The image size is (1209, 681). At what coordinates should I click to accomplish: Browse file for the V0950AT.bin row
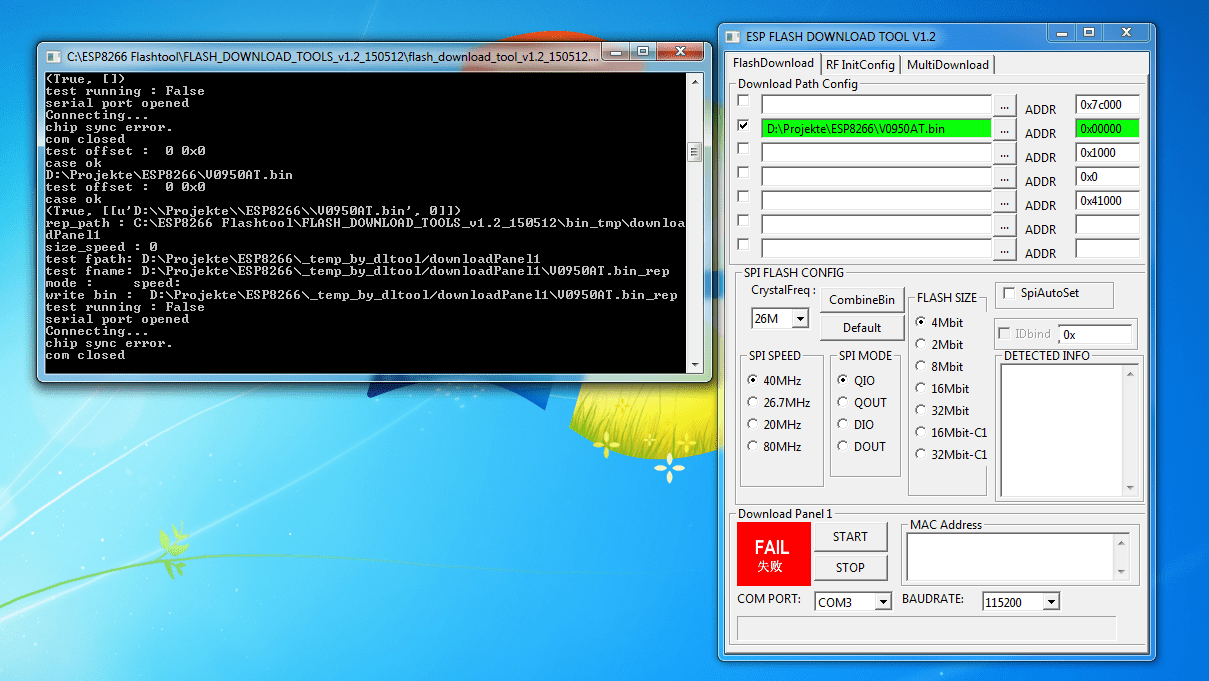(1005, 128)
